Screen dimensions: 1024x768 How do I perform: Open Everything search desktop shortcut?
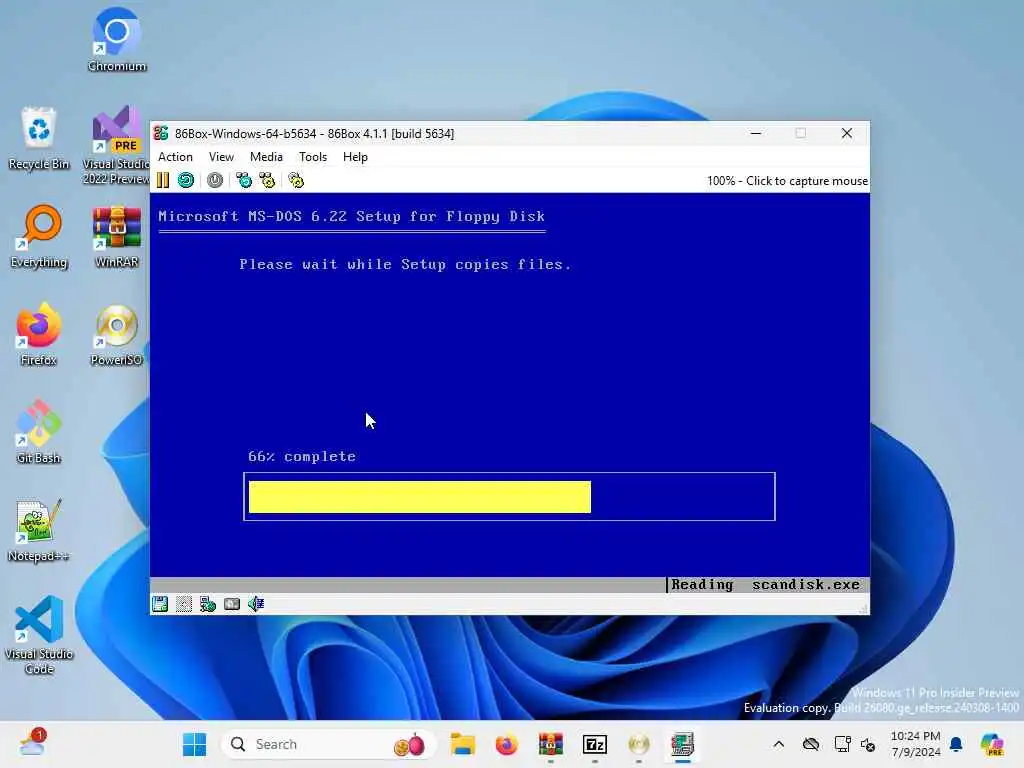pyautogui.click(x=39, y=236)
